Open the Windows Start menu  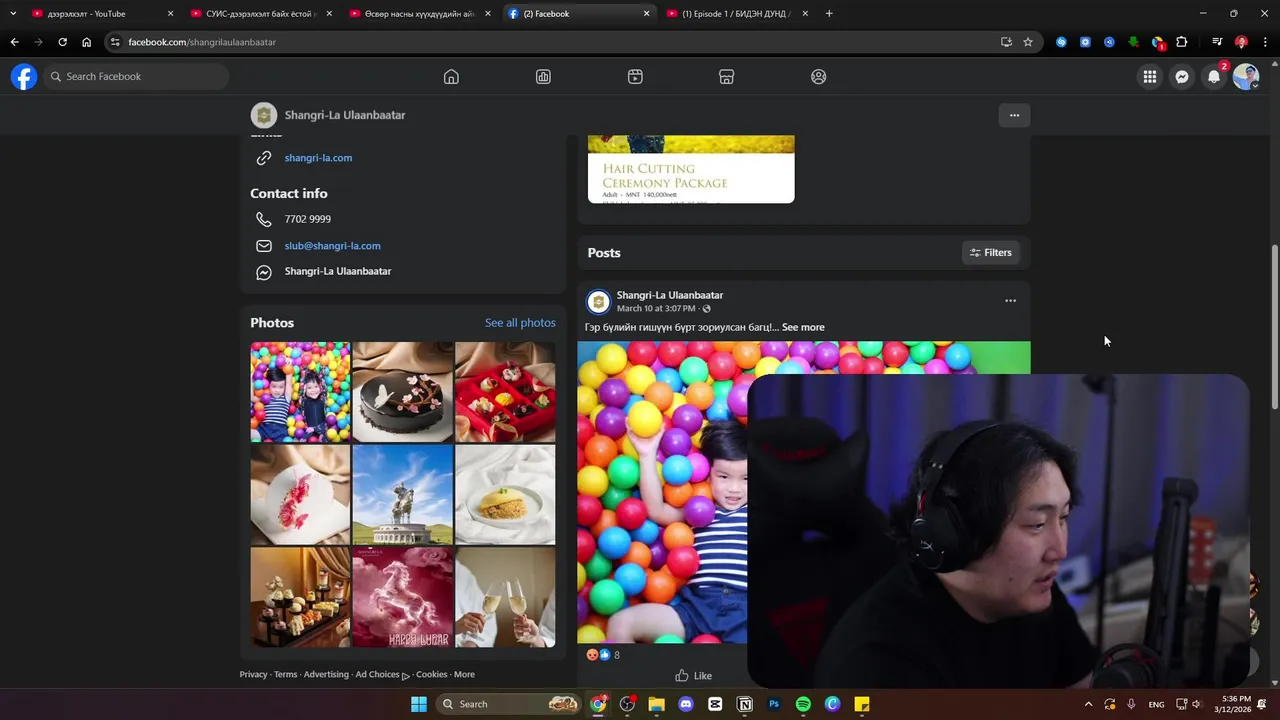(418, 704)
